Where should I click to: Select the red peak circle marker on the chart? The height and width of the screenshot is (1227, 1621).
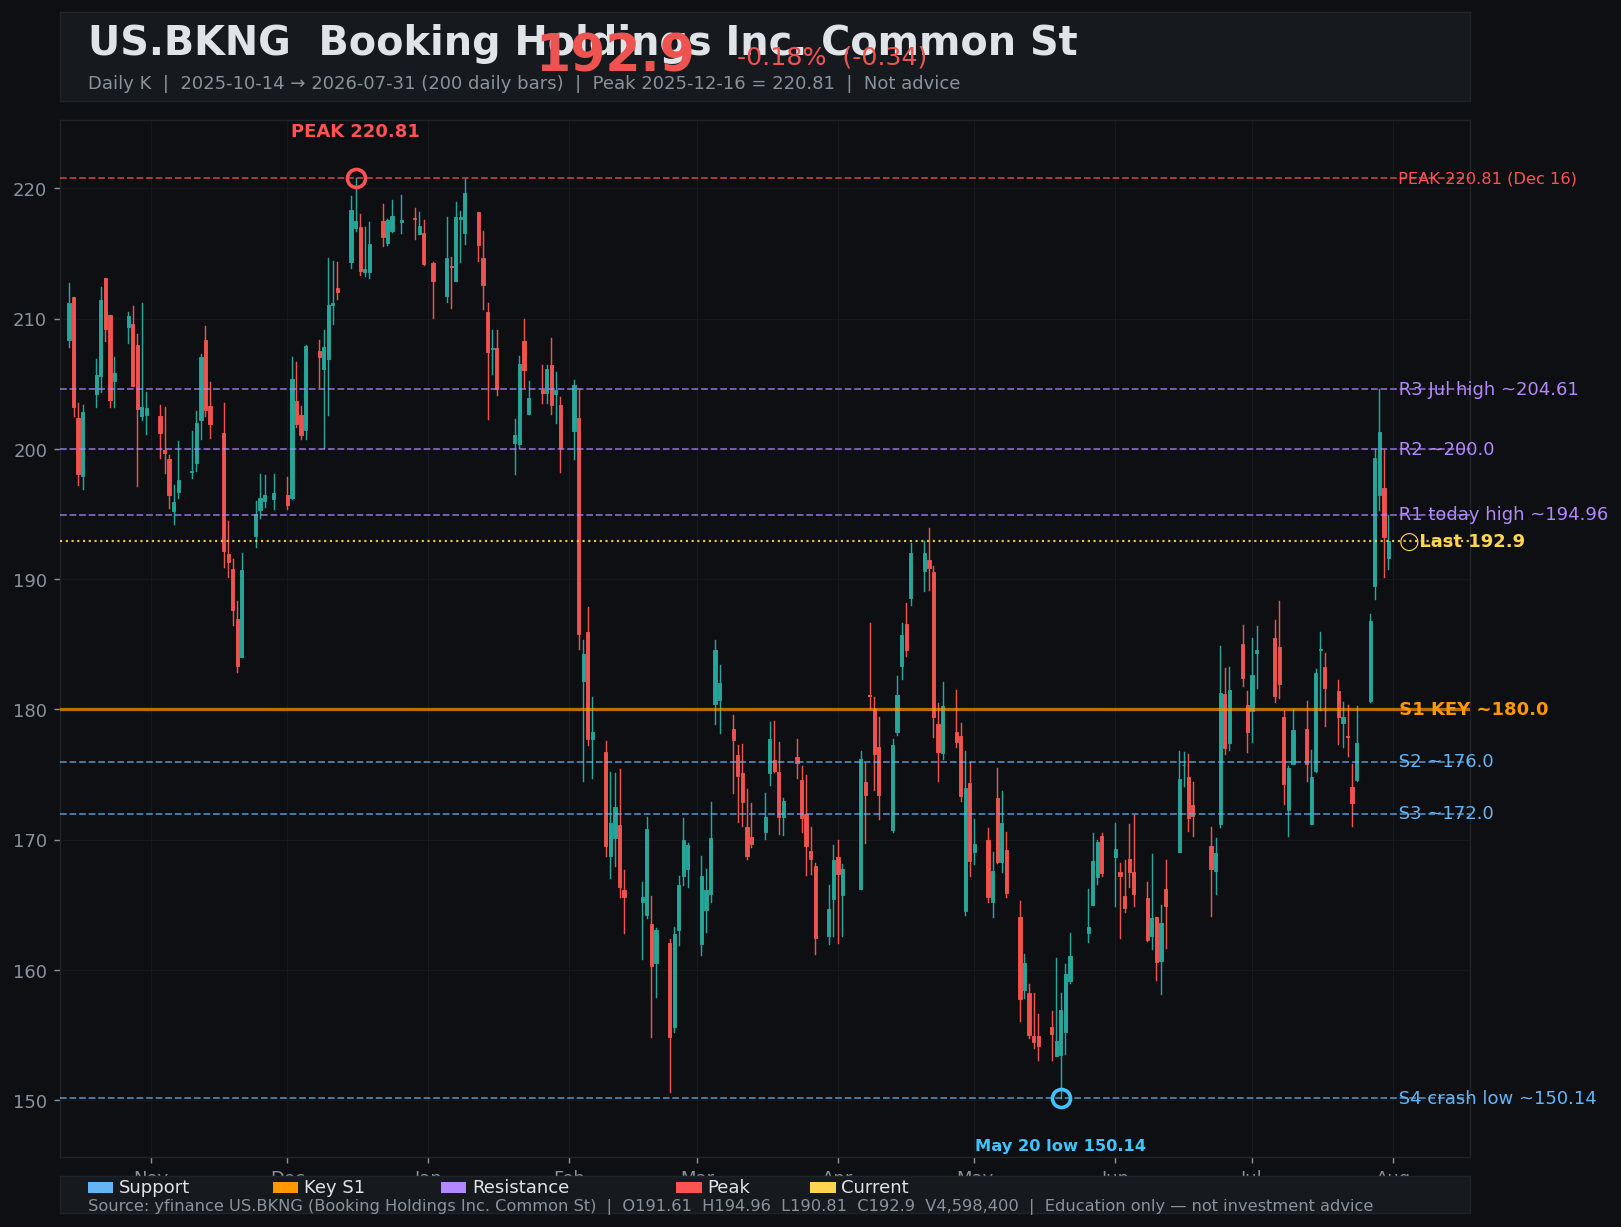pyautogui.click(x=356, y=179)
